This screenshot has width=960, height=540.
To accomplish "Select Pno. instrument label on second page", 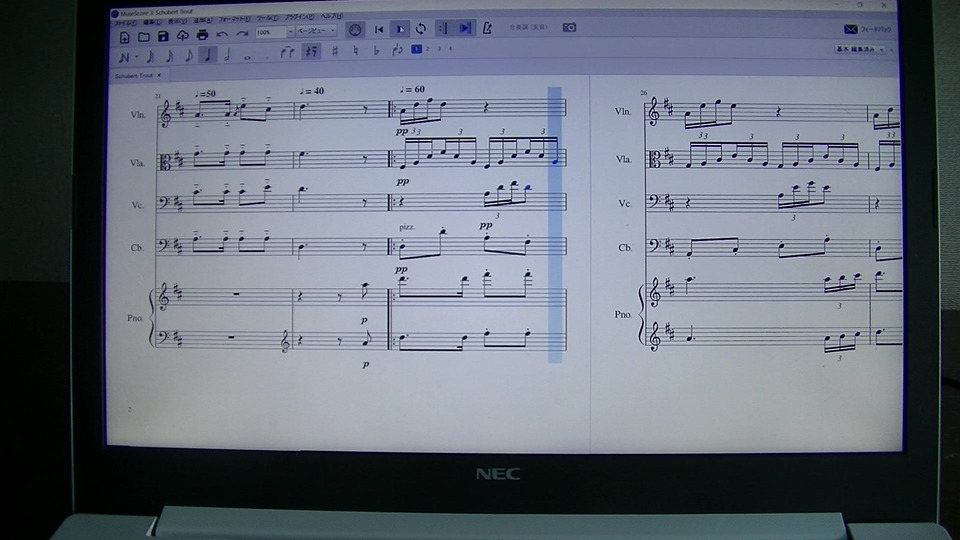I will point(623,314).
